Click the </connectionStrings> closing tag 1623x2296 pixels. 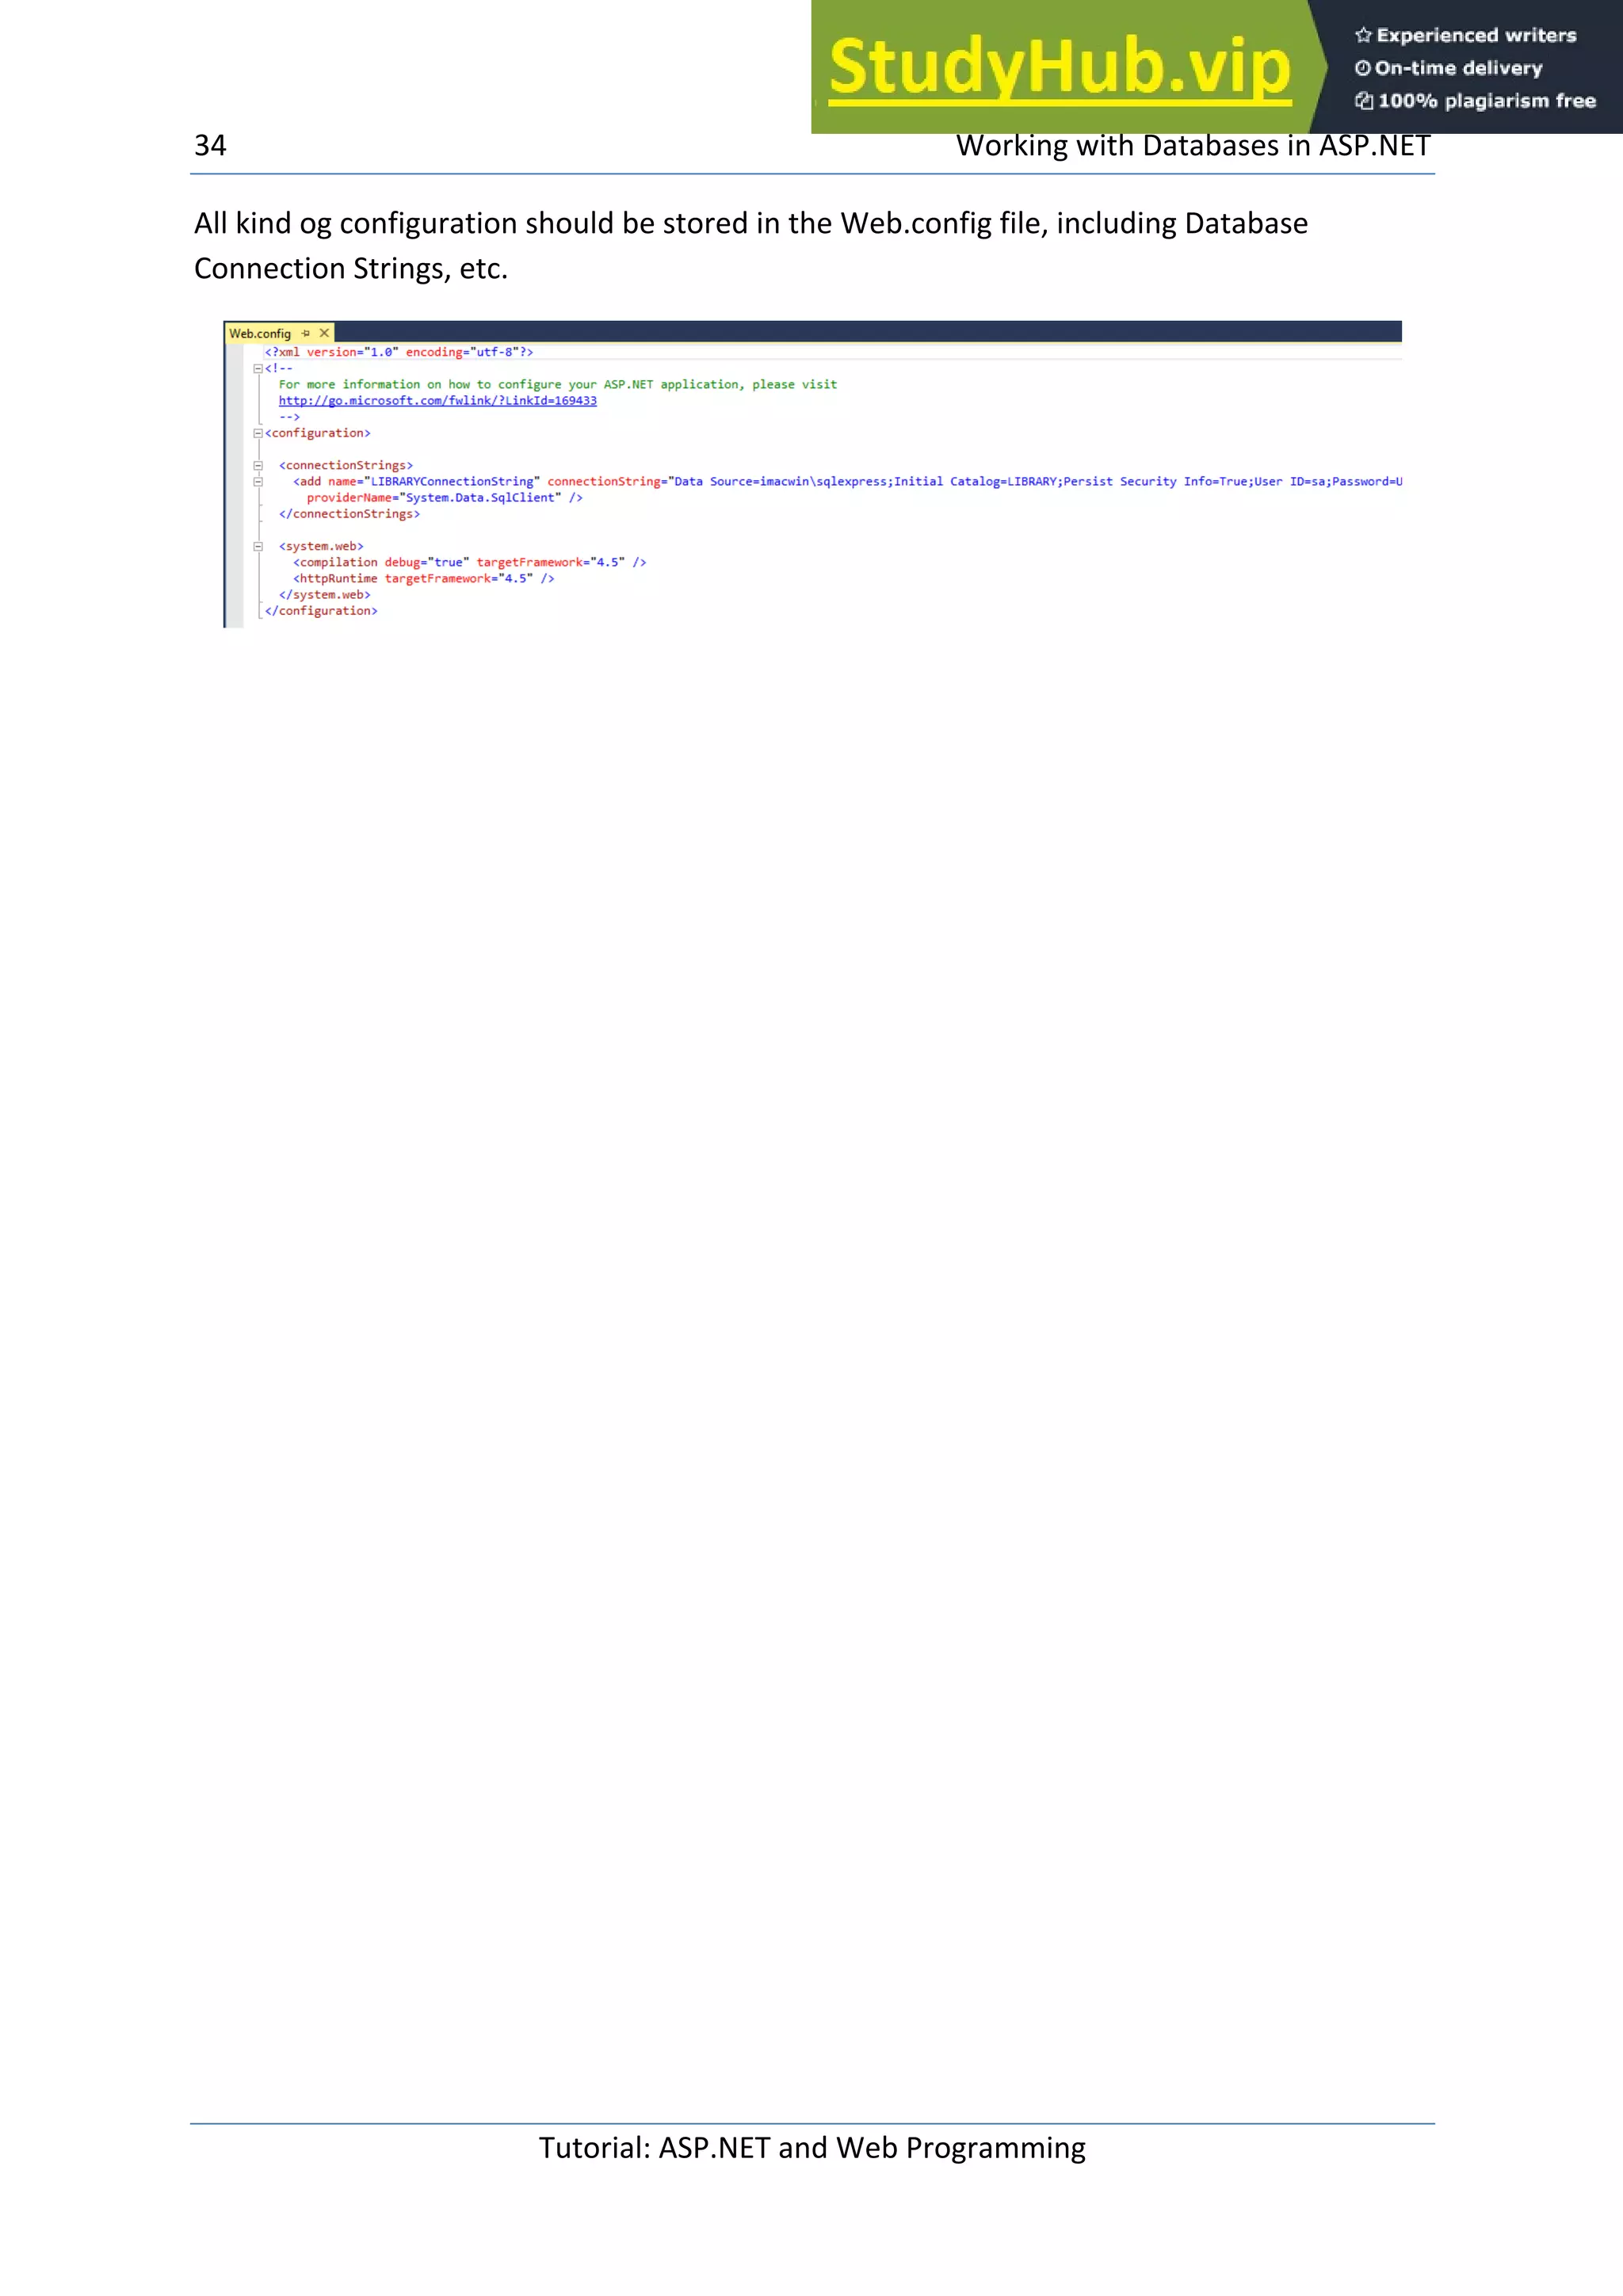click(x=349, y=514)
